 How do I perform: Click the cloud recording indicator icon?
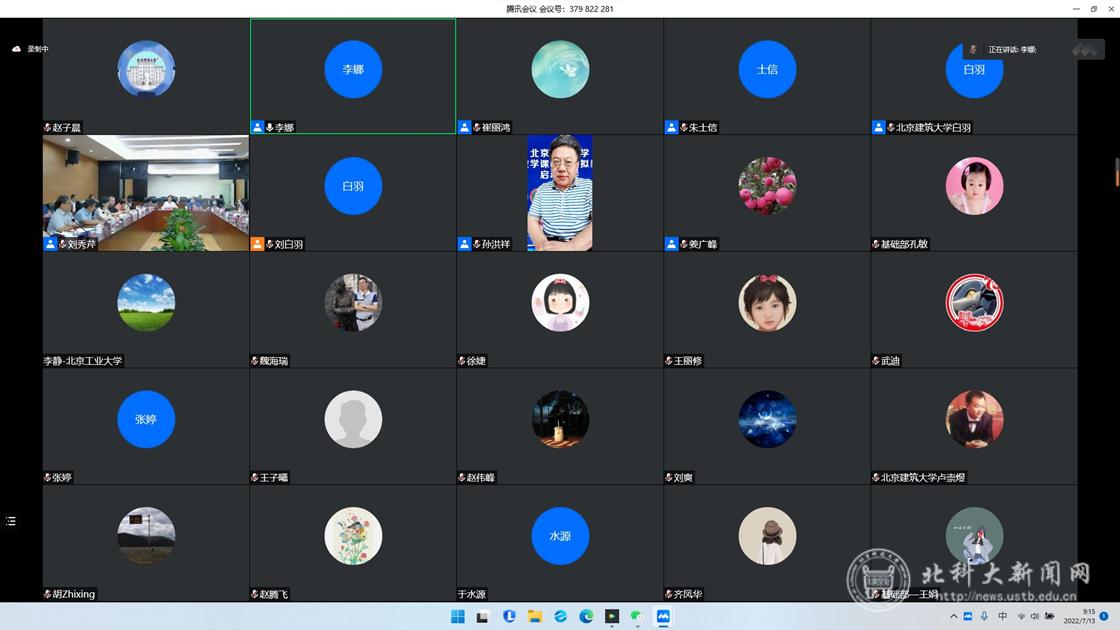[x=16, y=49]
